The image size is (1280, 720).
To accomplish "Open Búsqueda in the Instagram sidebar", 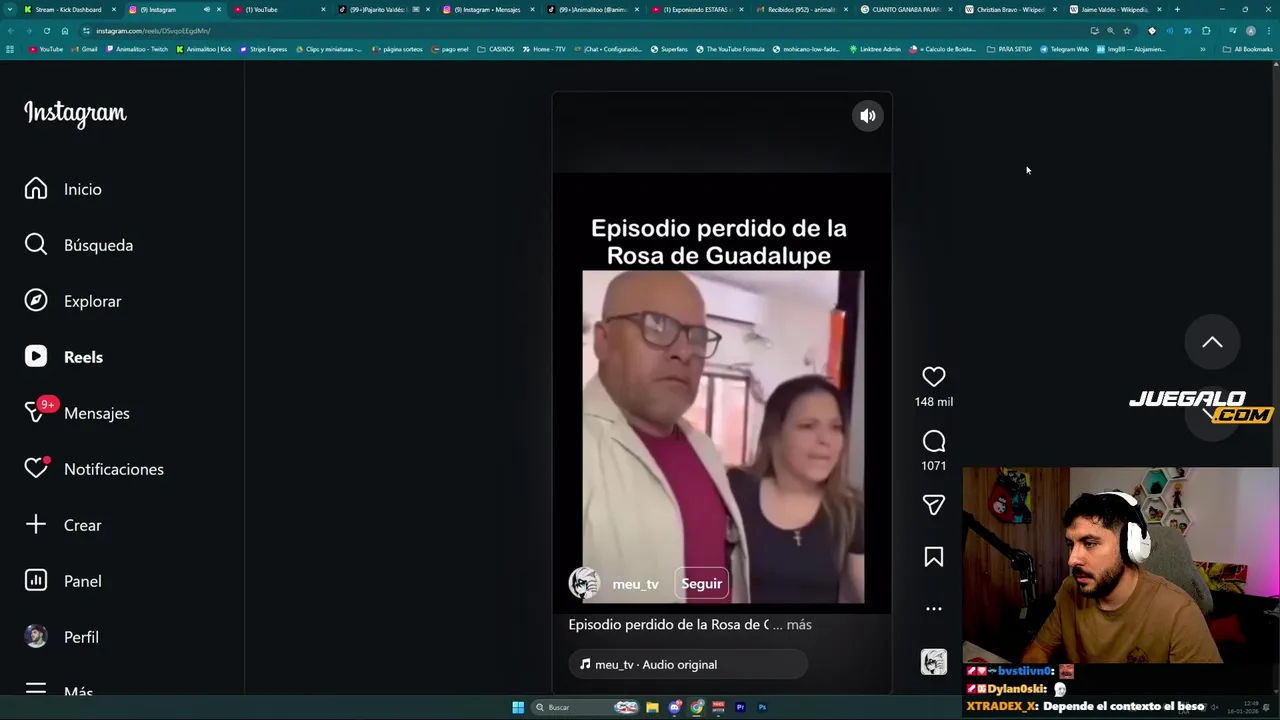I will pyautogui.click(x=79, y=245).
